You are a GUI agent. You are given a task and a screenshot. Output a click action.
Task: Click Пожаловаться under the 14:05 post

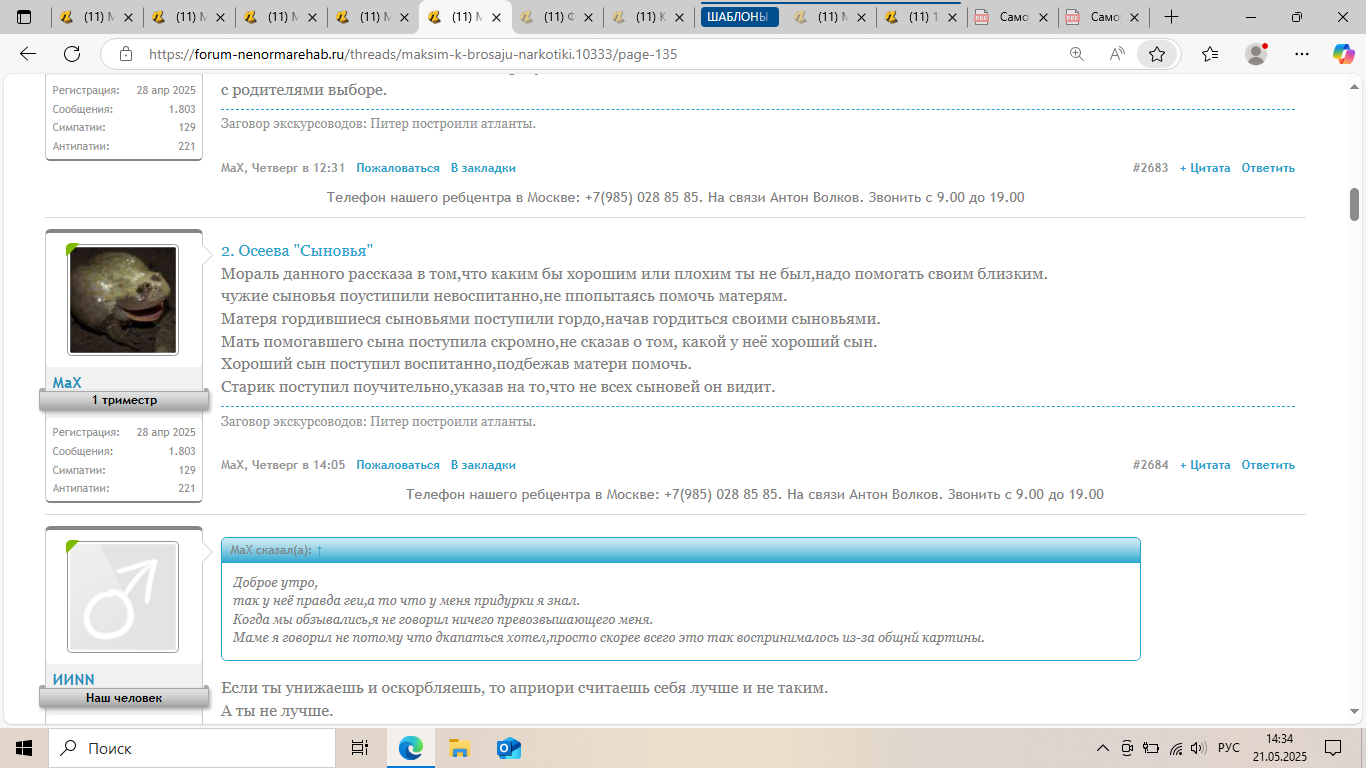[397, 465]
